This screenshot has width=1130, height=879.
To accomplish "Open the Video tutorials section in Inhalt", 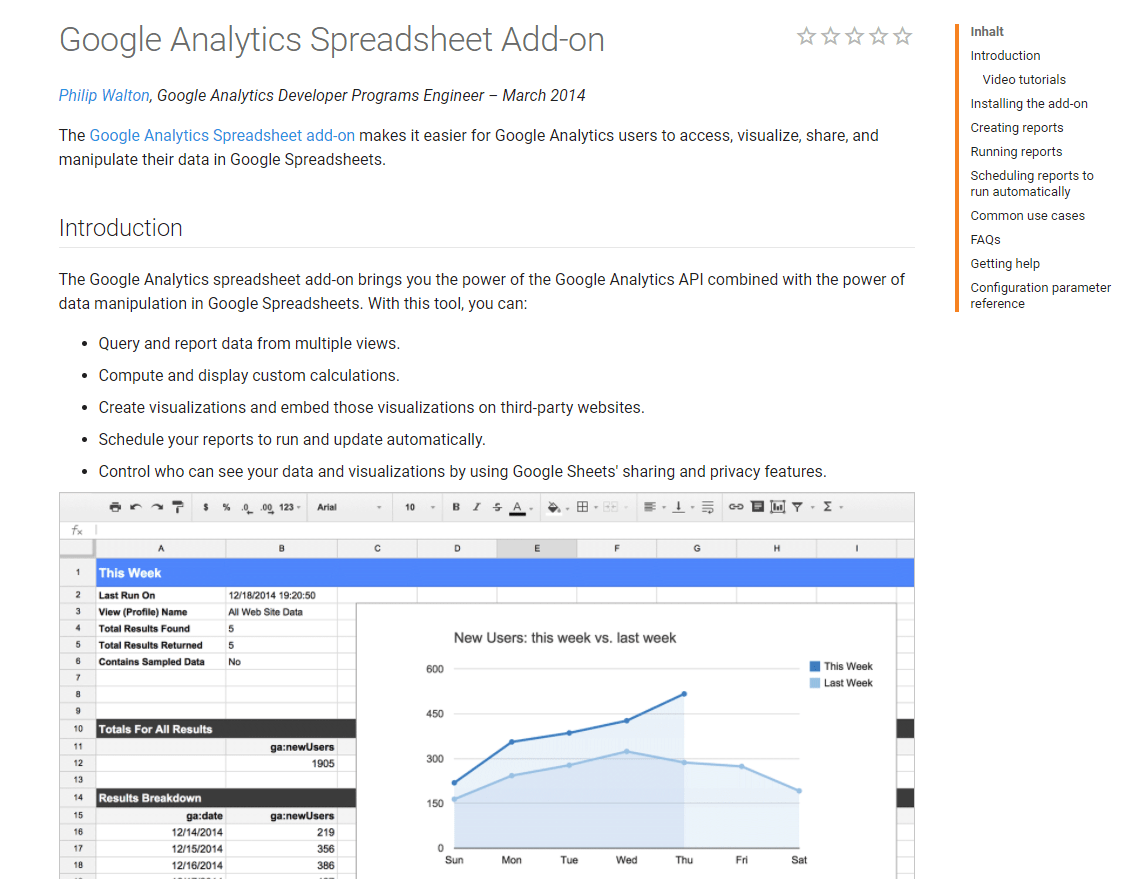I will 1024,79.
